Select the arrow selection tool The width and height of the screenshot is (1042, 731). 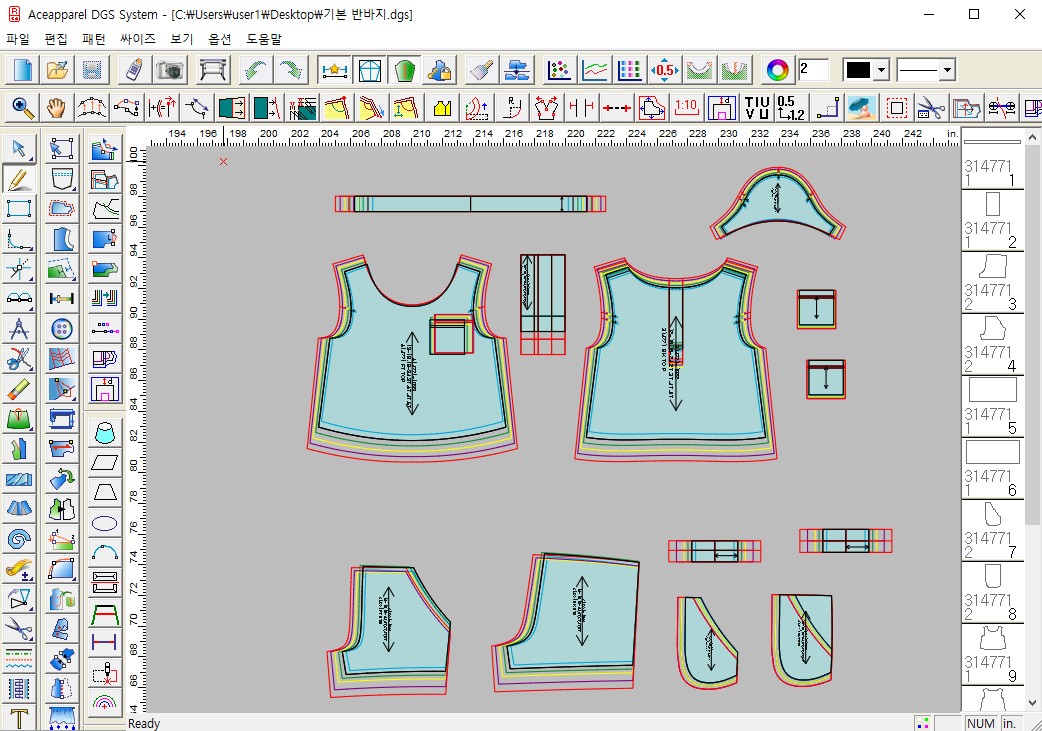(20, 147)
